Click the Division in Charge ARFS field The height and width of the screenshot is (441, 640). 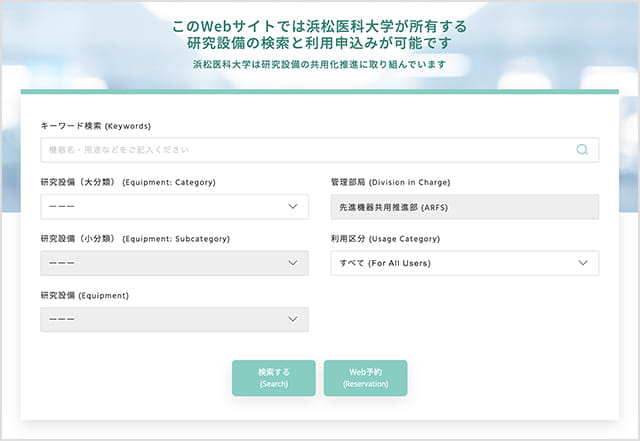[464, 207]
